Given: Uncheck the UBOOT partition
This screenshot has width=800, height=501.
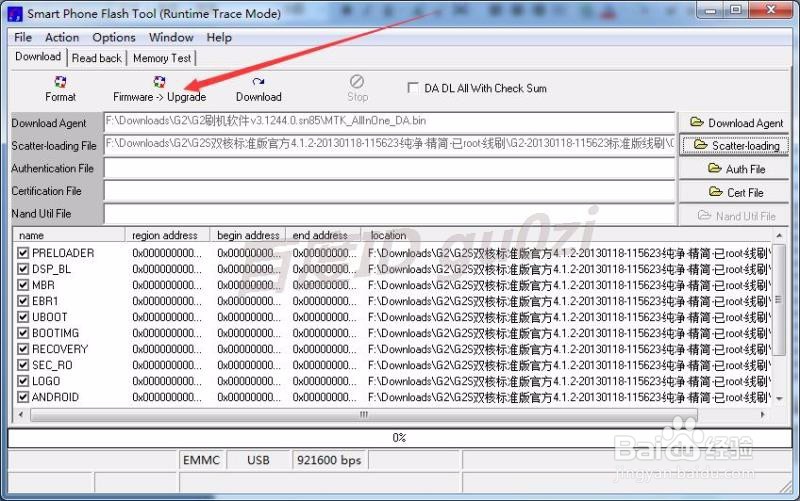Looking at the screenshot, I should pos(23,317).
